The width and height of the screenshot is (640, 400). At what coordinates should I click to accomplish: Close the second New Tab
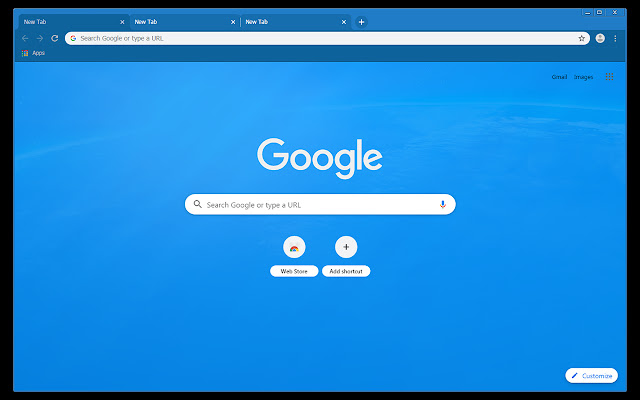pos(233,22)
